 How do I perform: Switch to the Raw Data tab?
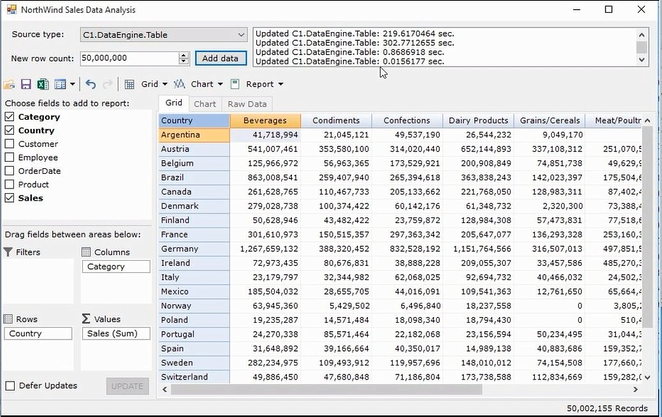click(x=247, y=104)
